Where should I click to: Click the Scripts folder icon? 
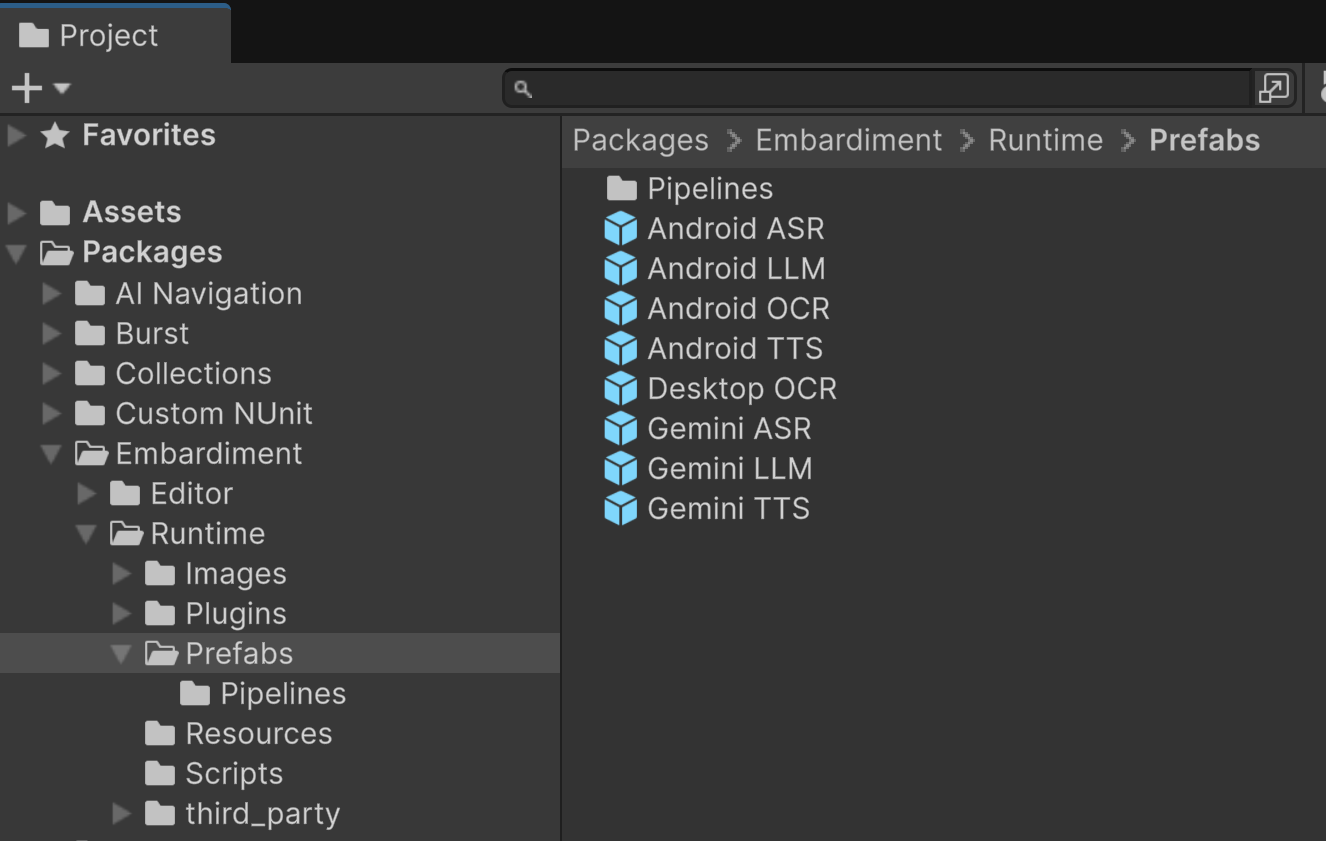[x=160, y=774]
